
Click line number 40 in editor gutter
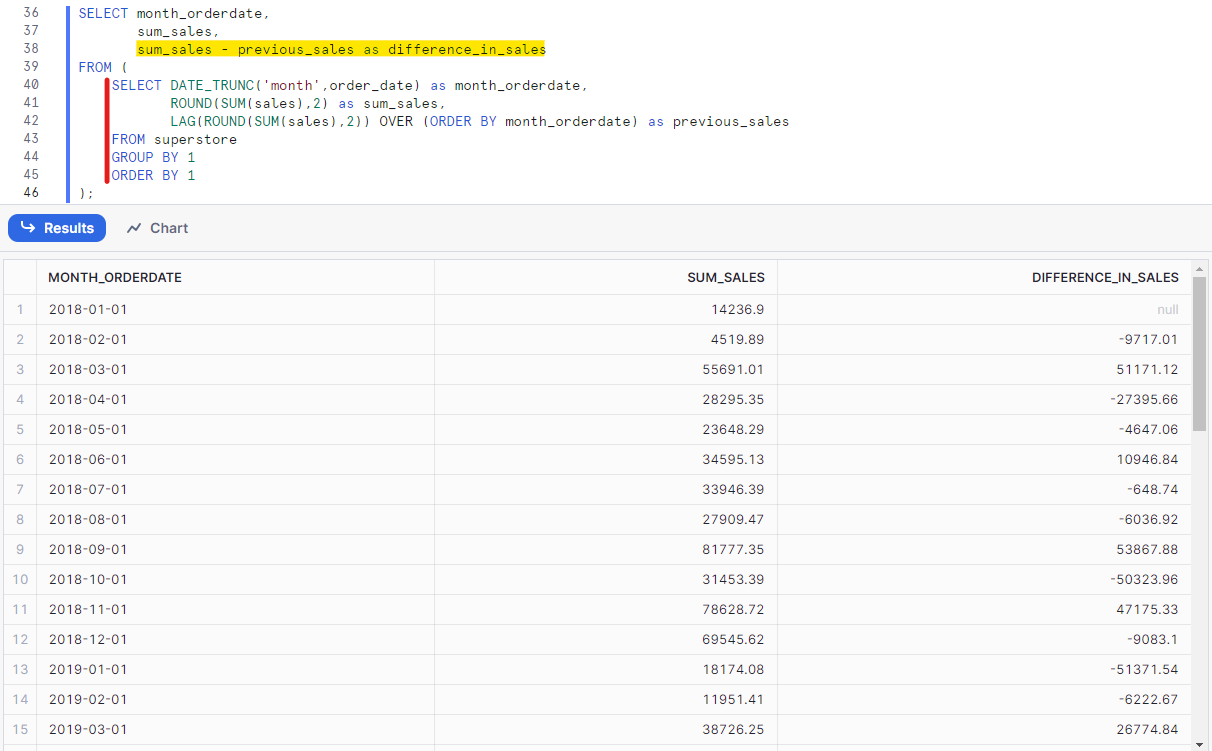click(30, 85)
